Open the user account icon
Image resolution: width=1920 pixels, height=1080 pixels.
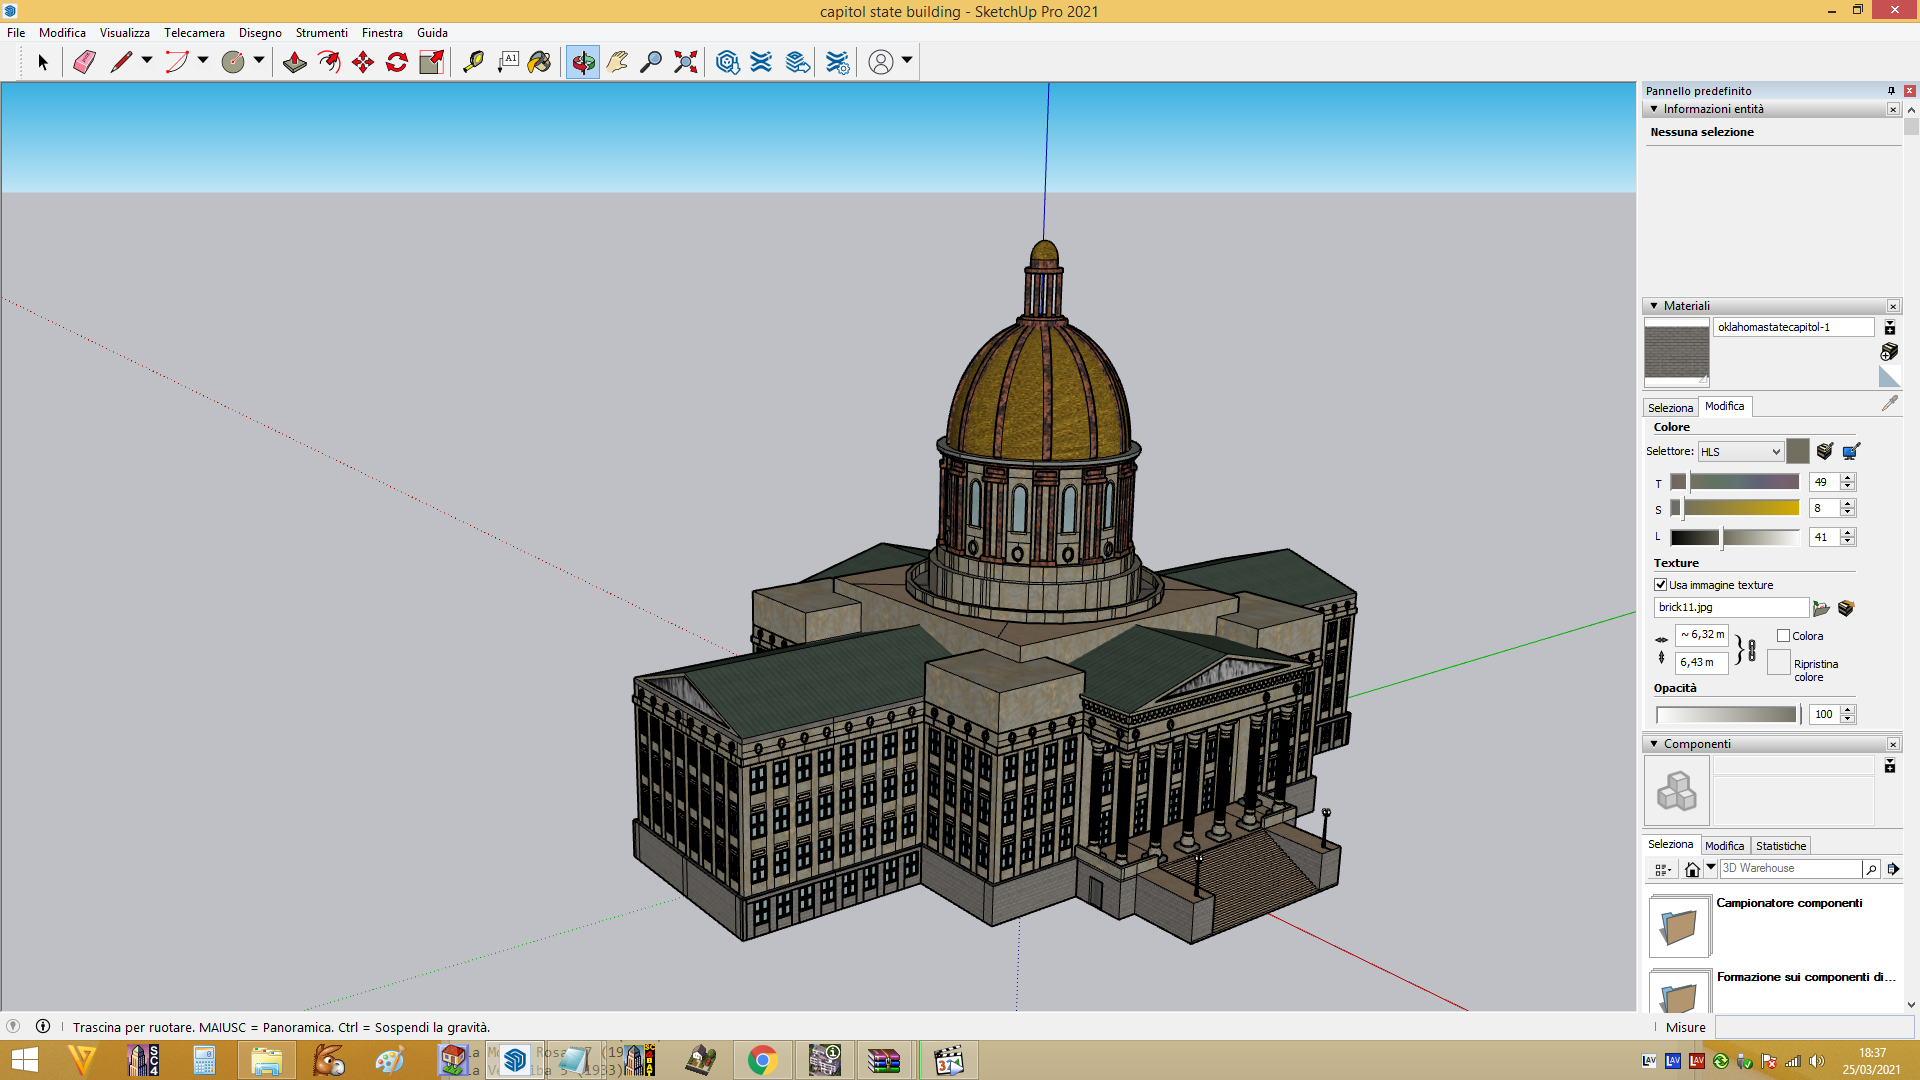click(x=881, y=62)
